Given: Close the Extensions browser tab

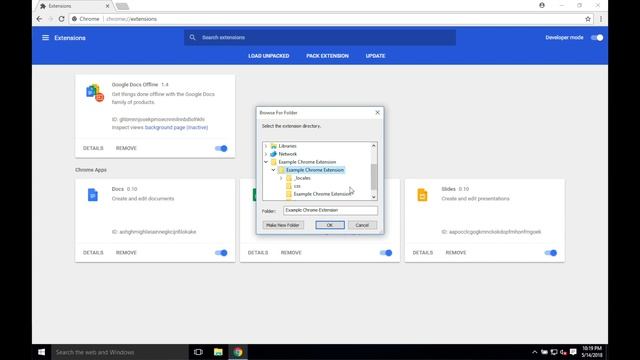Looking at the screenshot, I should 107,6.
